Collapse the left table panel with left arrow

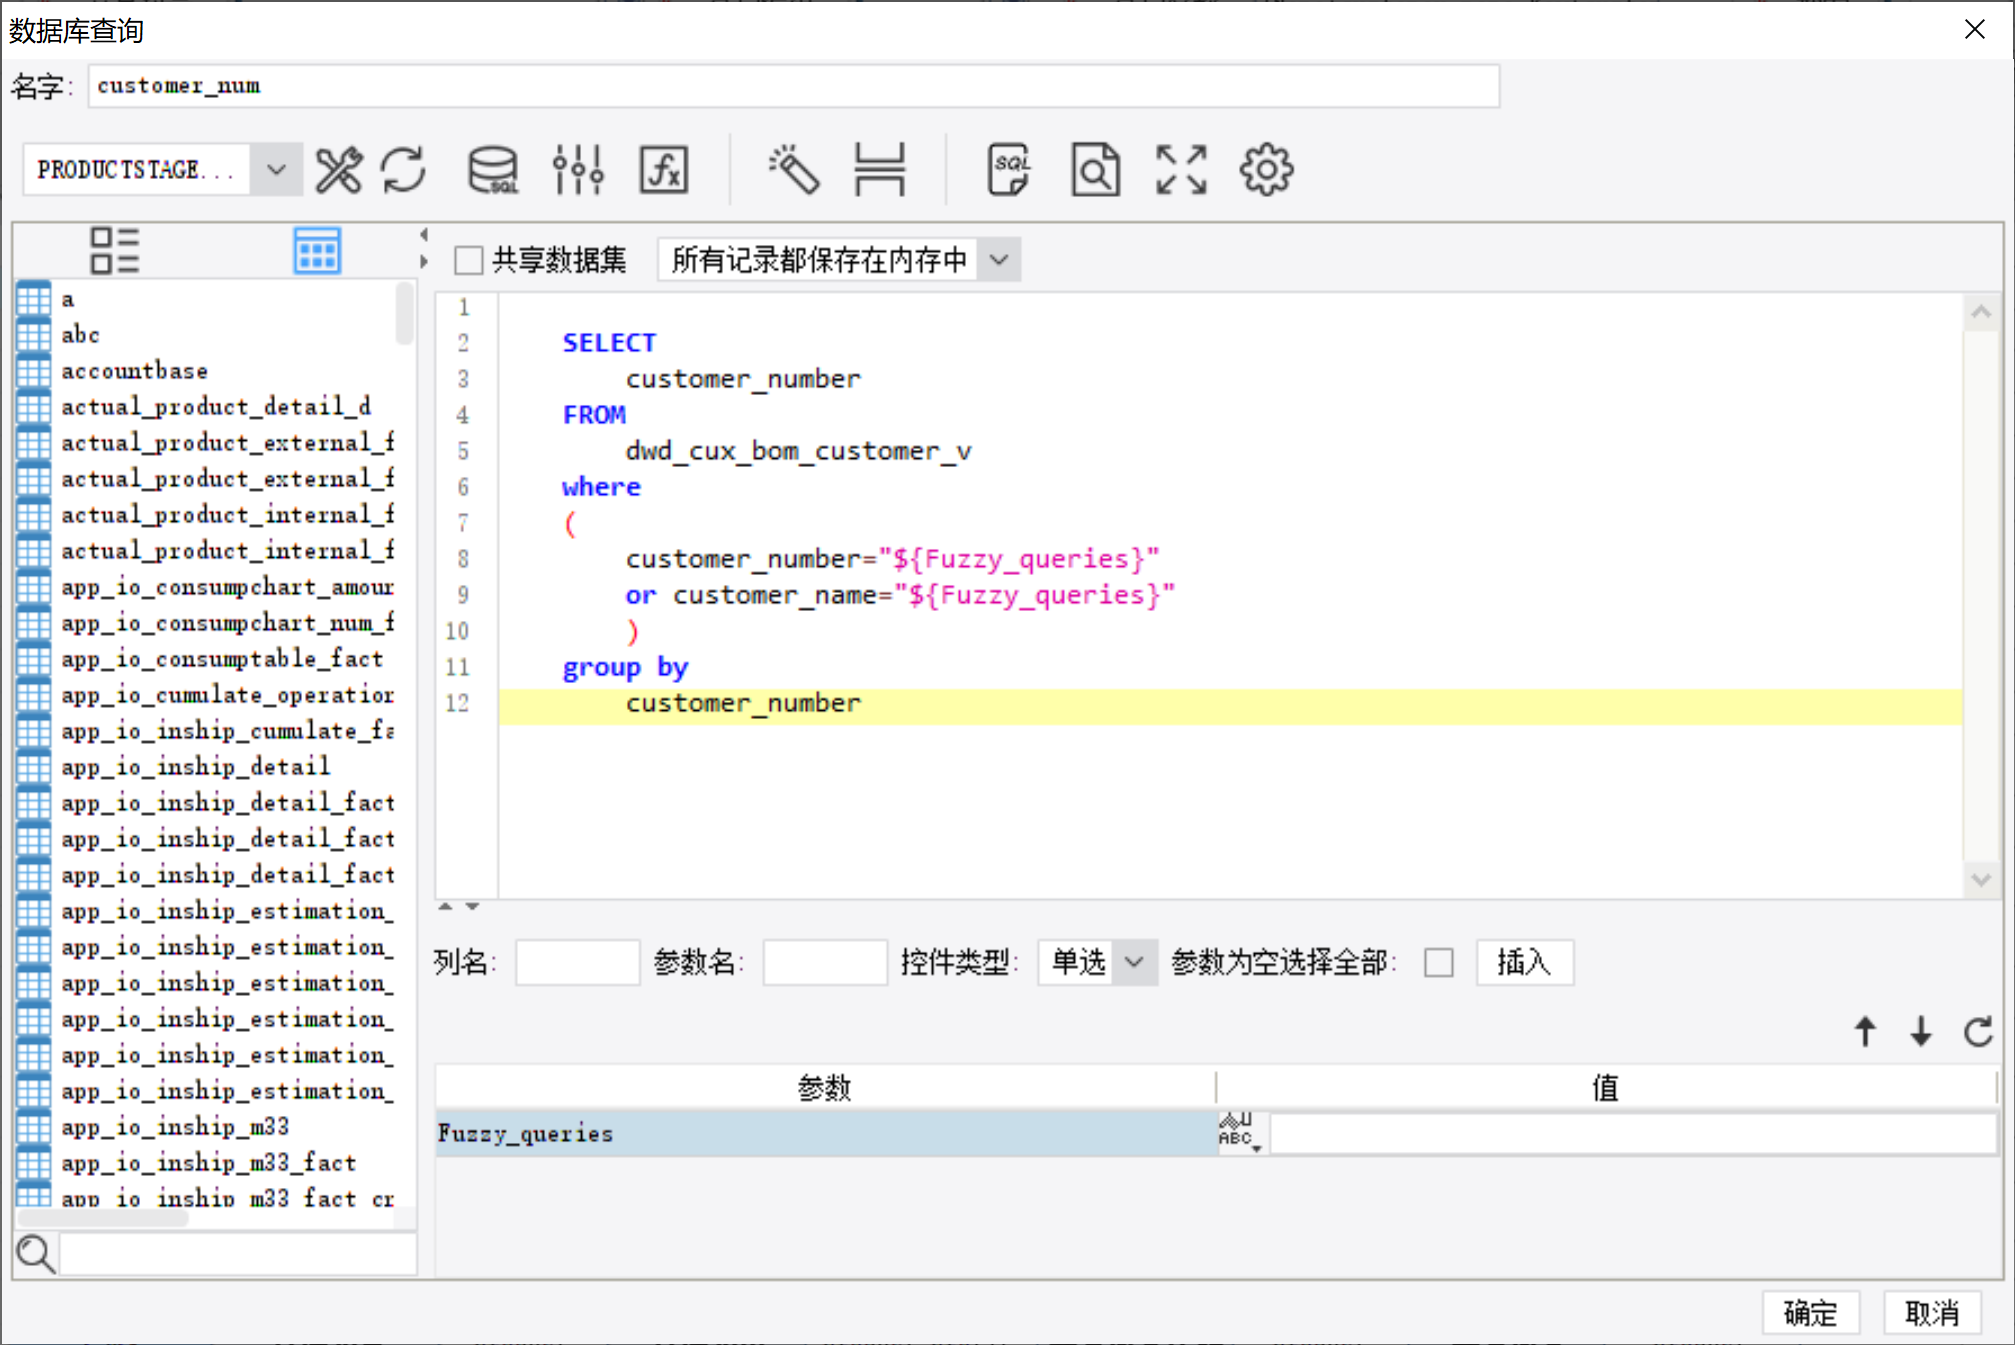(424, 235)
